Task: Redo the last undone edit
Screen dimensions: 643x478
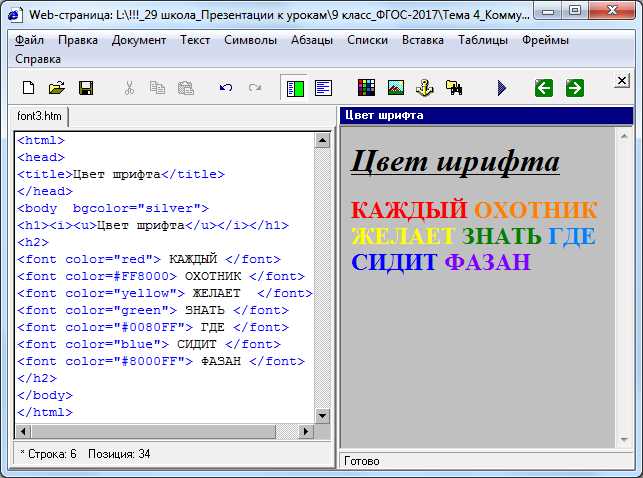Action: click(x=255, y=88)
